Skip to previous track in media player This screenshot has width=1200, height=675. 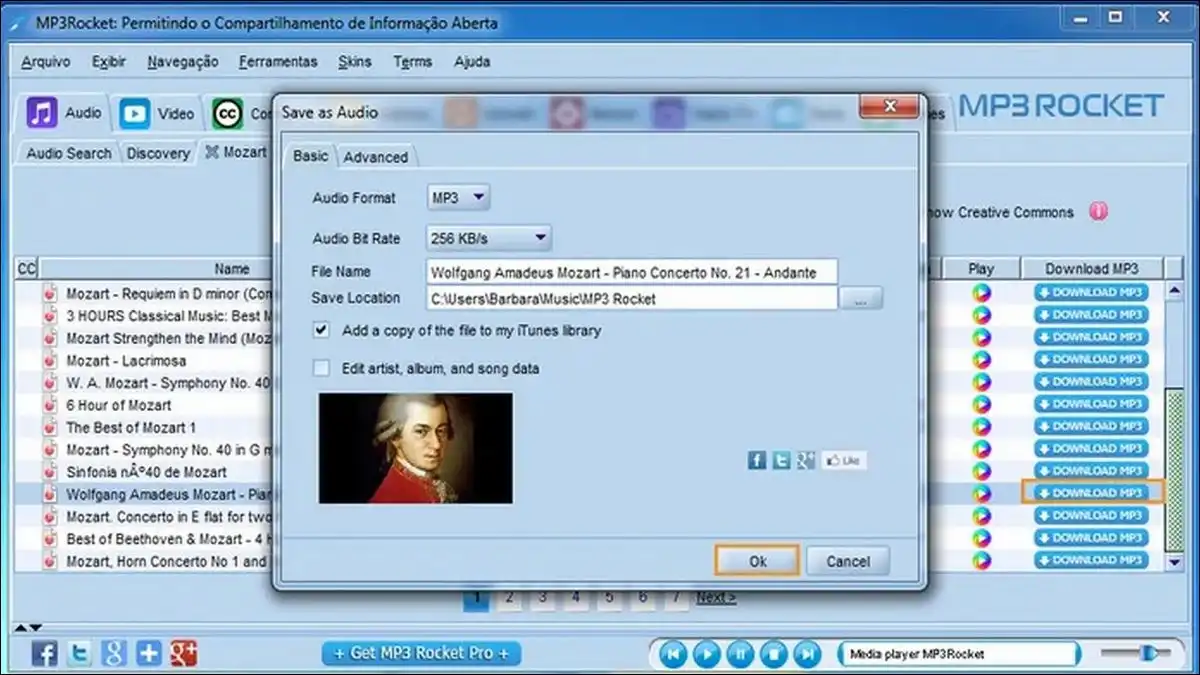[674, 654]
